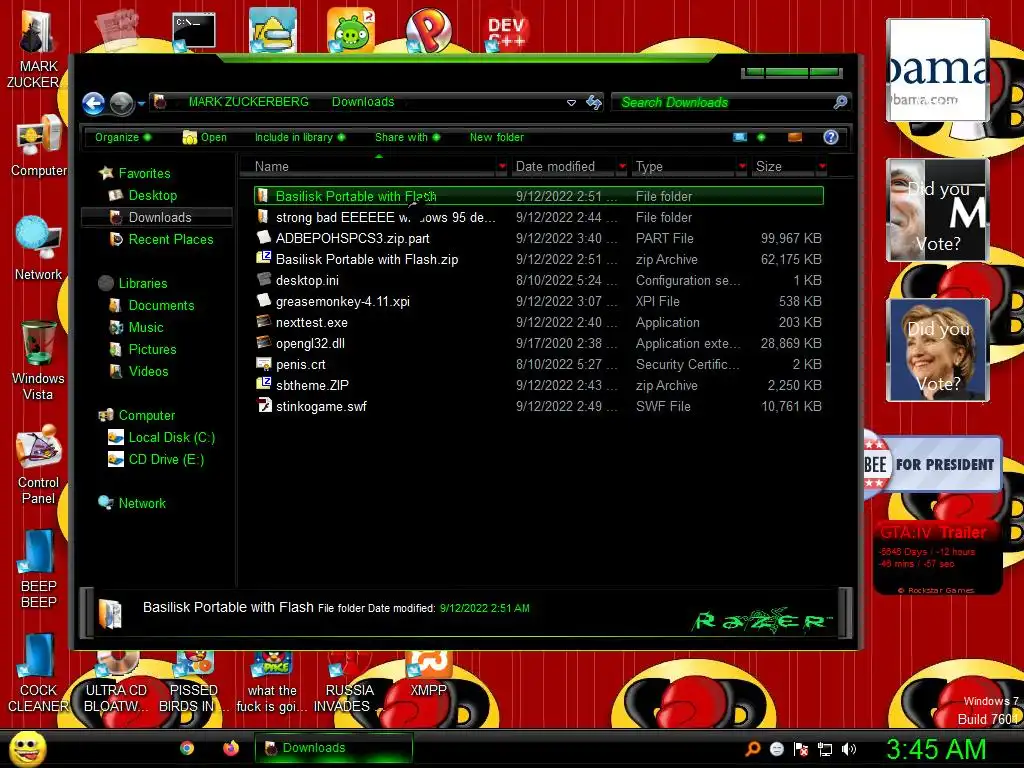
Task: Select Basilisk Portable with Flash.zip
Action: pos(539,259)
